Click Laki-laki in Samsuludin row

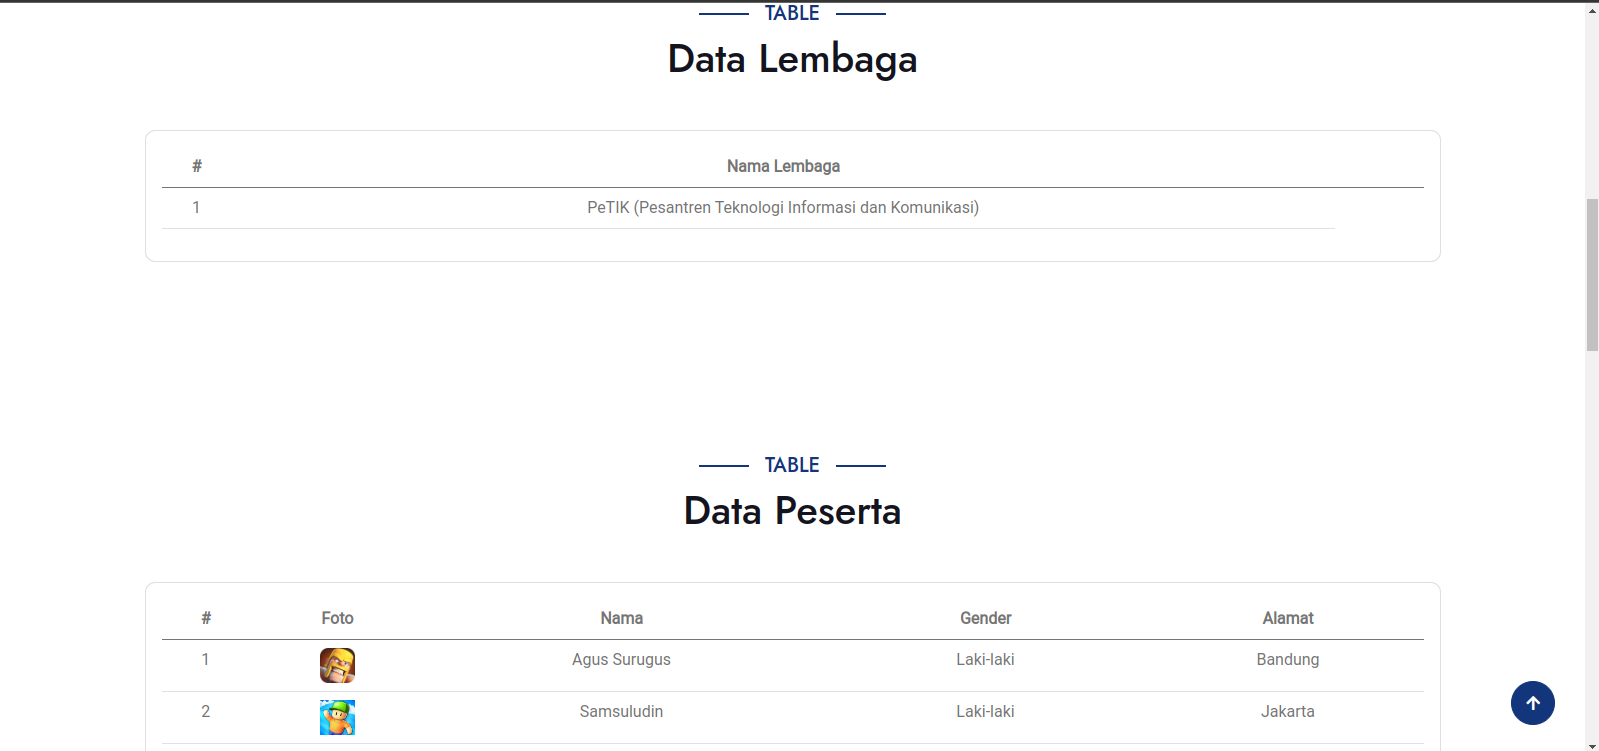click(x=985, y=711)
